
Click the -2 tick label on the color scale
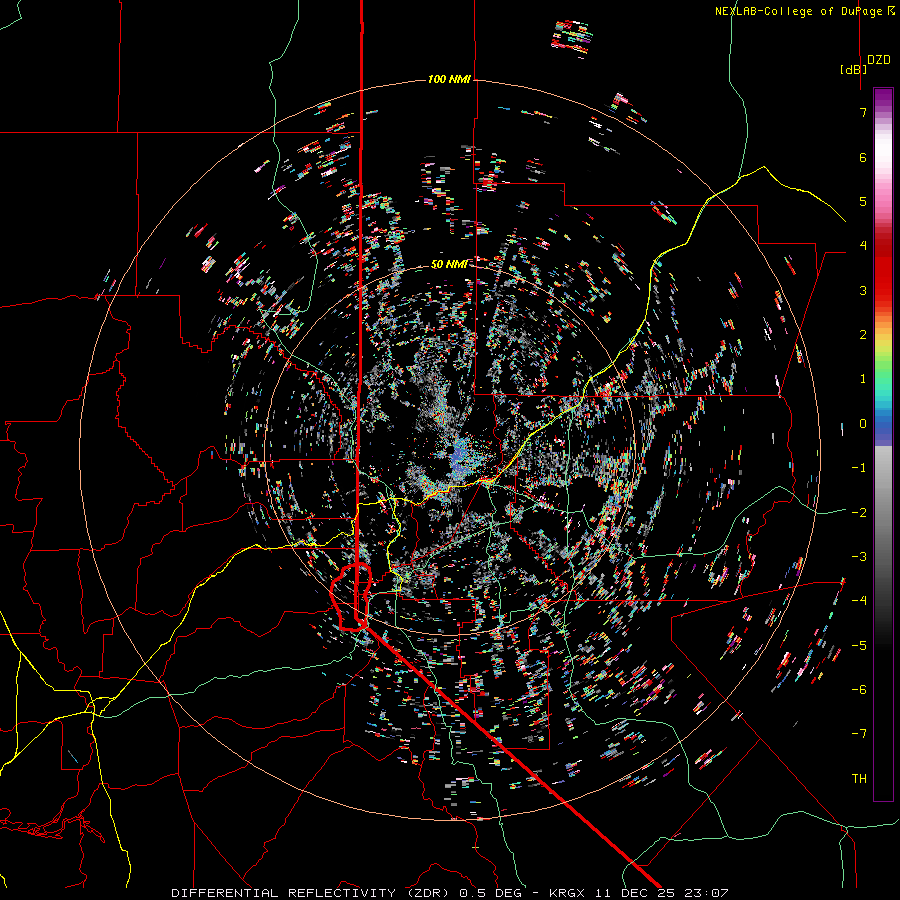(859, 512)
